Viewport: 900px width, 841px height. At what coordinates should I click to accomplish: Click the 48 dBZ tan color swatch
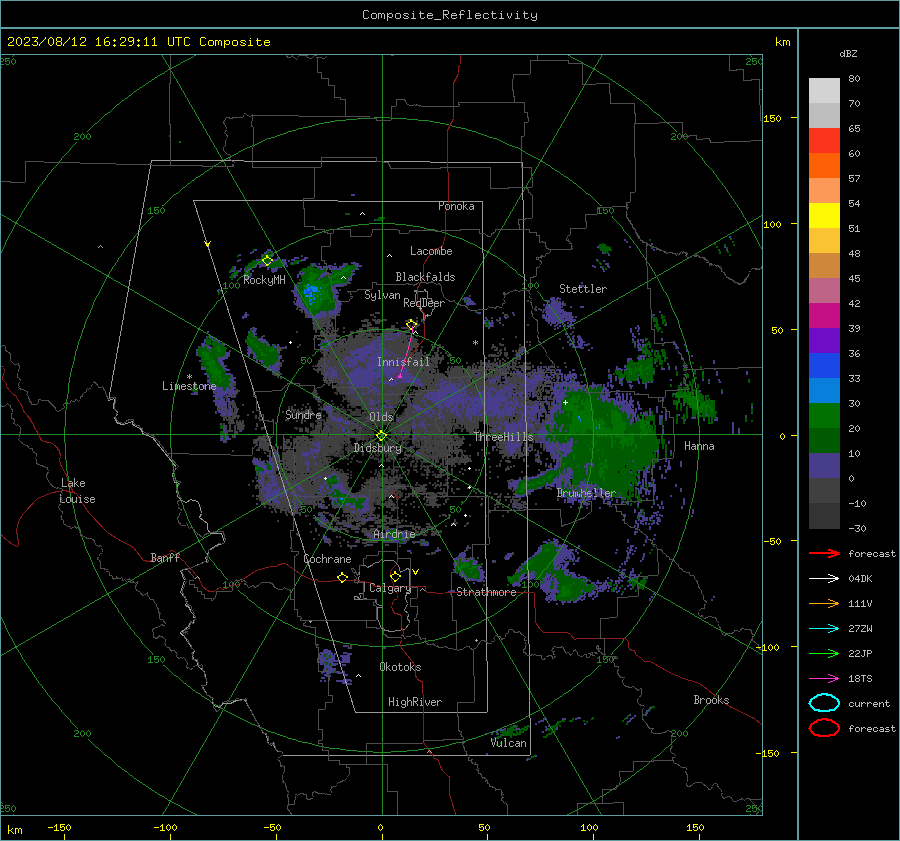point(824,265)
